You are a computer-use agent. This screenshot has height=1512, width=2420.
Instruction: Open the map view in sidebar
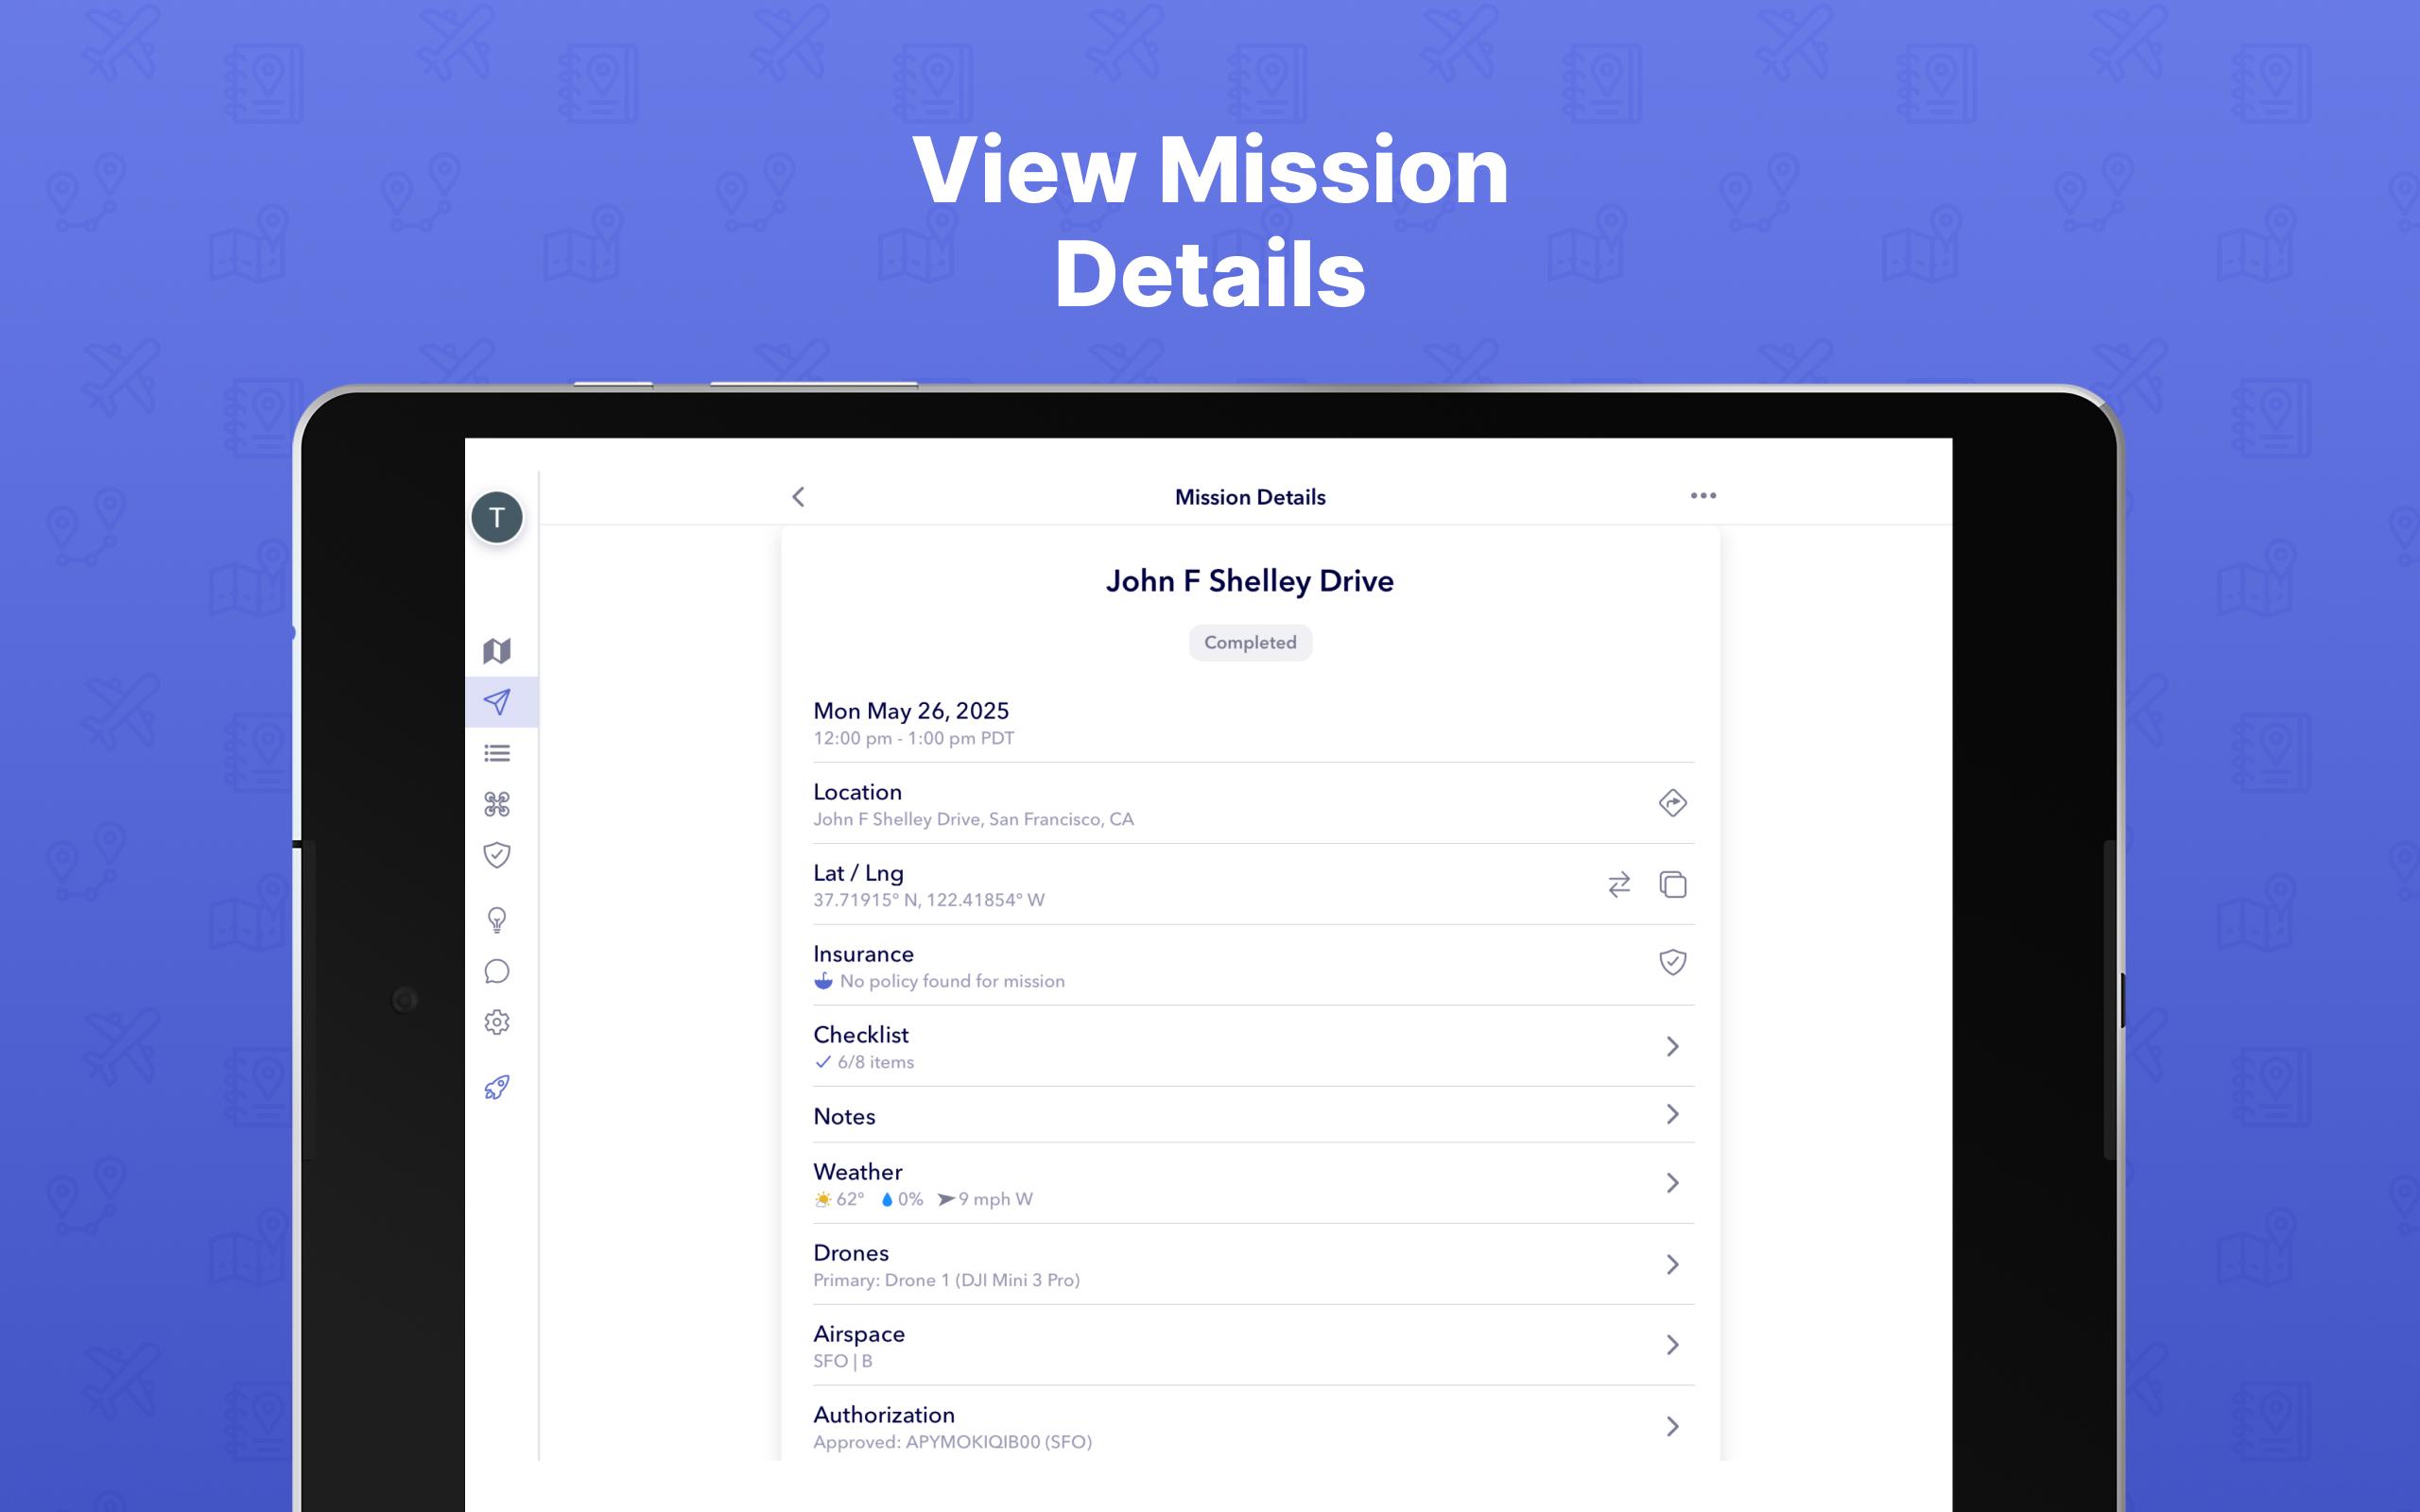[497, 651]
